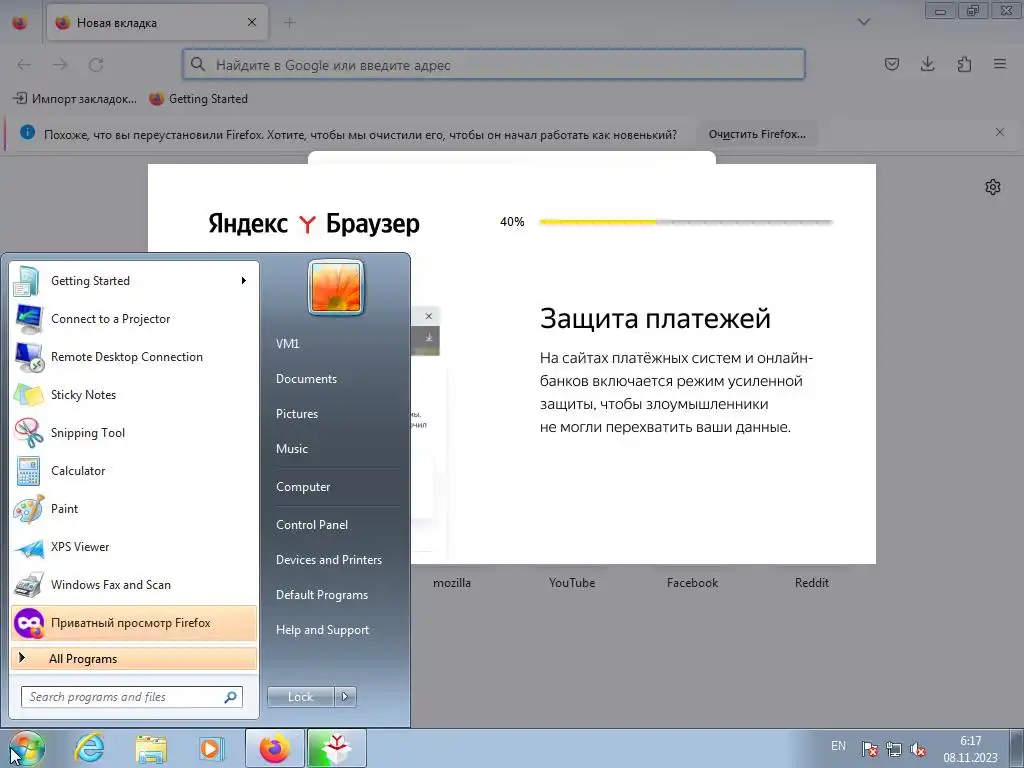Image resolution: width=1024 pixels, height=768 pixels.
Task: Click the Firefox back arrow
Action: coord(24,65)
